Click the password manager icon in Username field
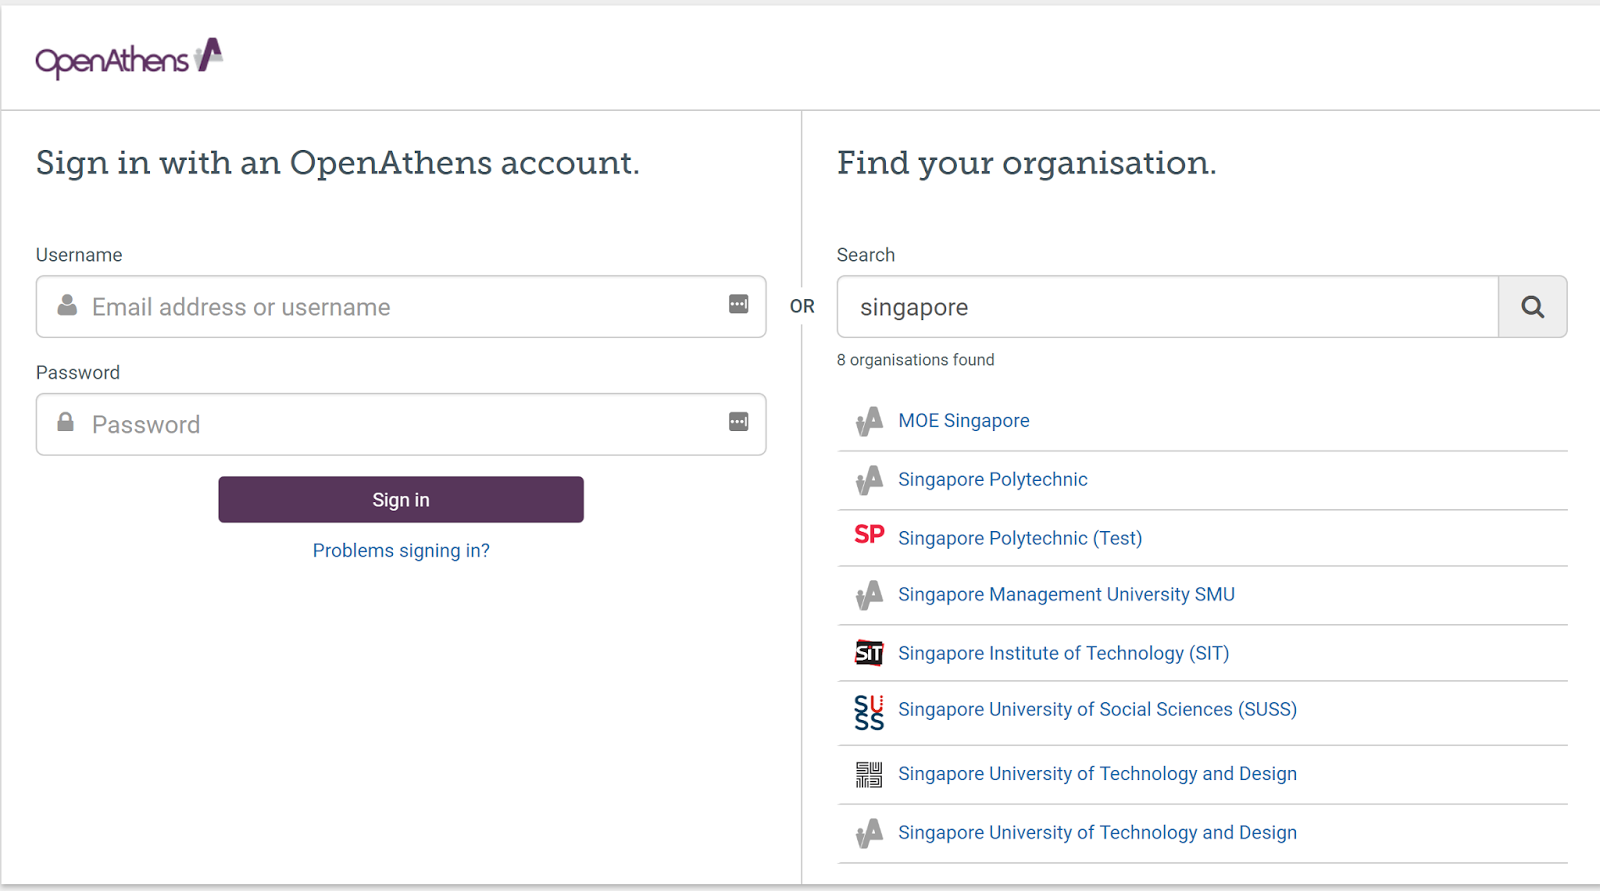The image size is (1600, 891). (738, 304)
